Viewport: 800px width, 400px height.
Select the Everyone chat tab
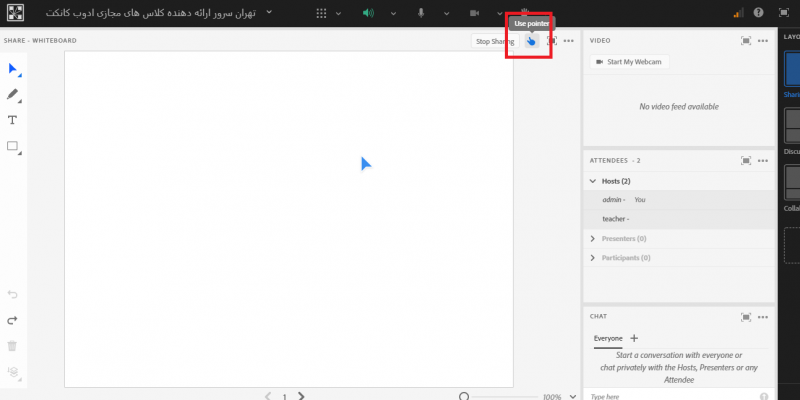tap(608, 338)
